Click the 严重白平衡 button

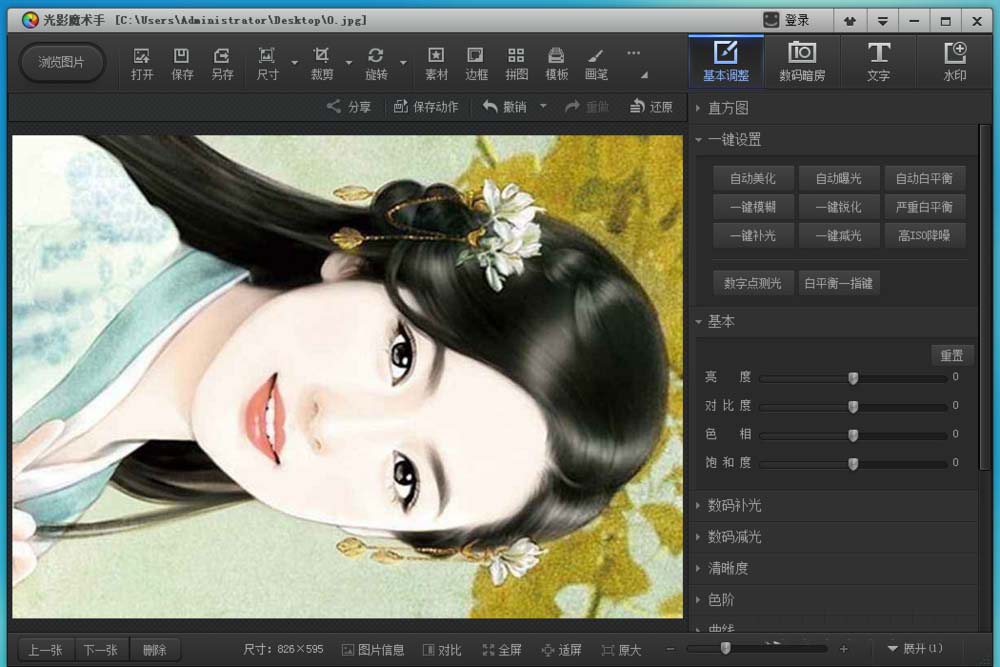[924, 207]
